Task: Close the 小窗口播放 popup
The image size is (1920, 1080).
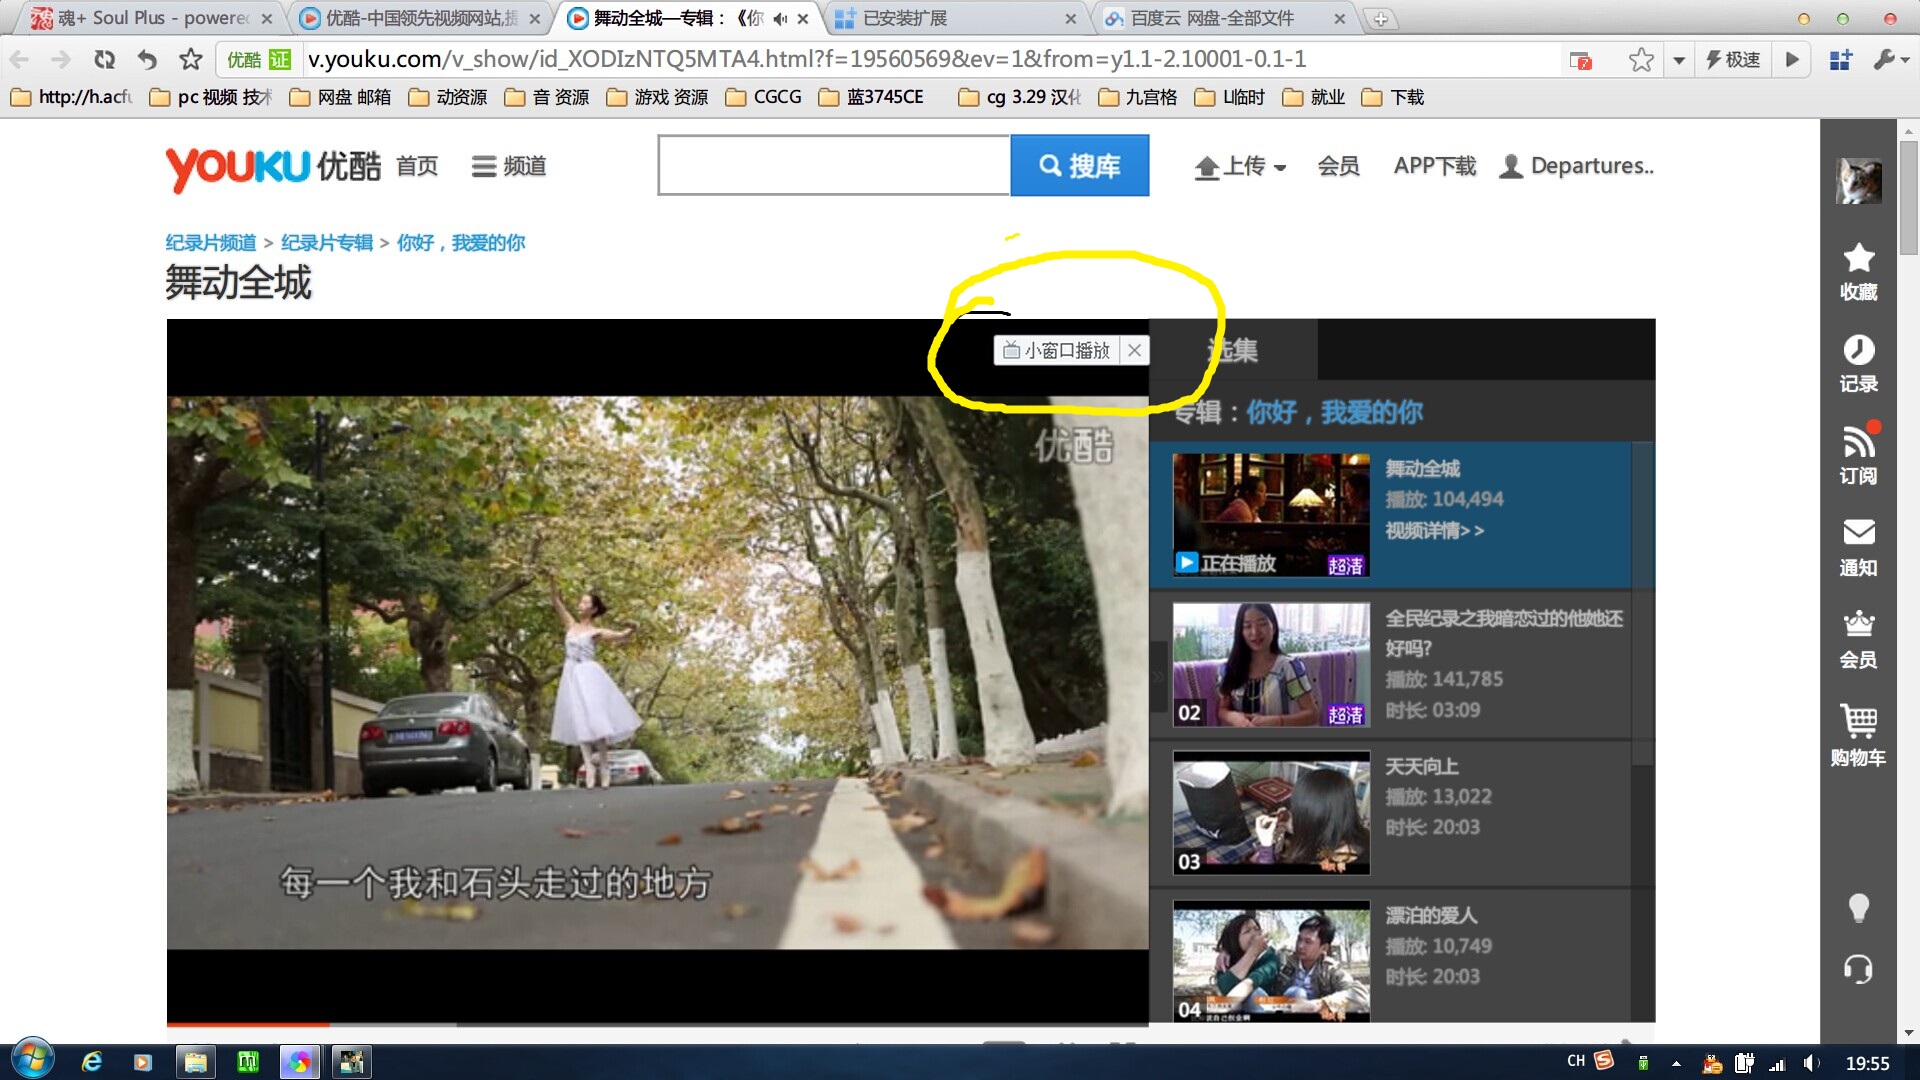Action: [x=1134, y=350]
